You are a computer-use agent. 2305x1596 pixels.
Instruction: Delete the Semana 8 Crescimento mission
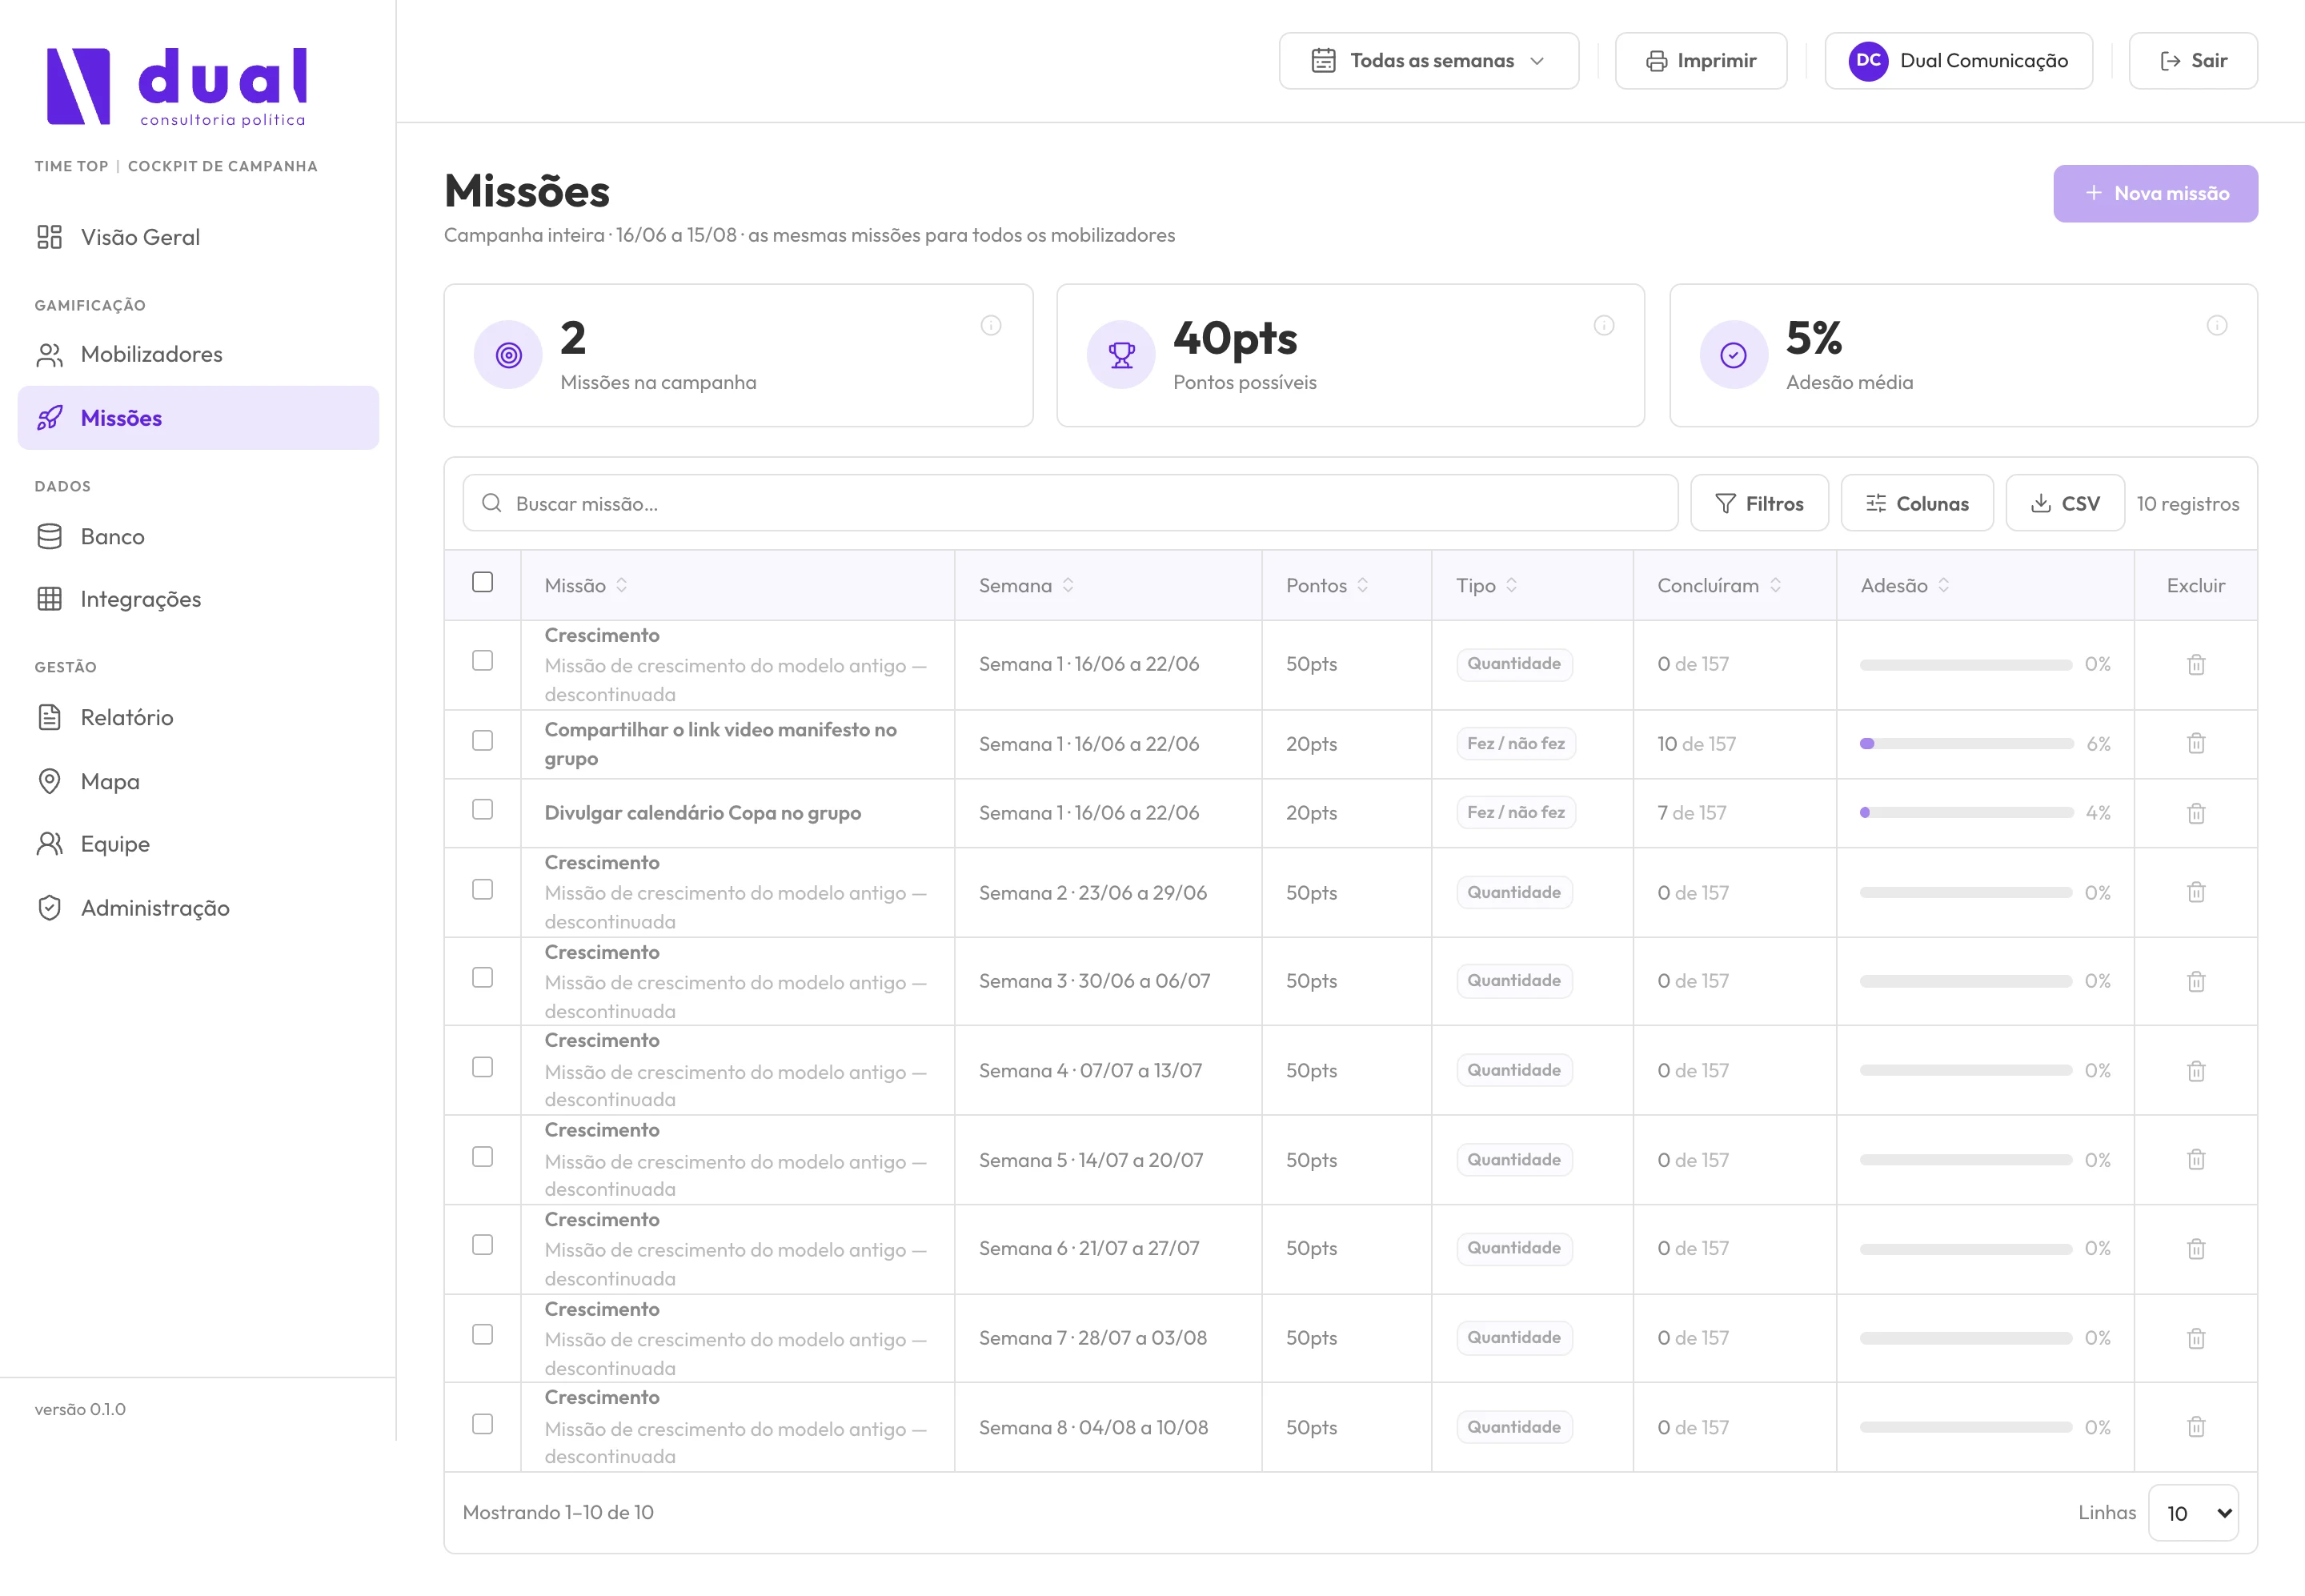2196,1427
